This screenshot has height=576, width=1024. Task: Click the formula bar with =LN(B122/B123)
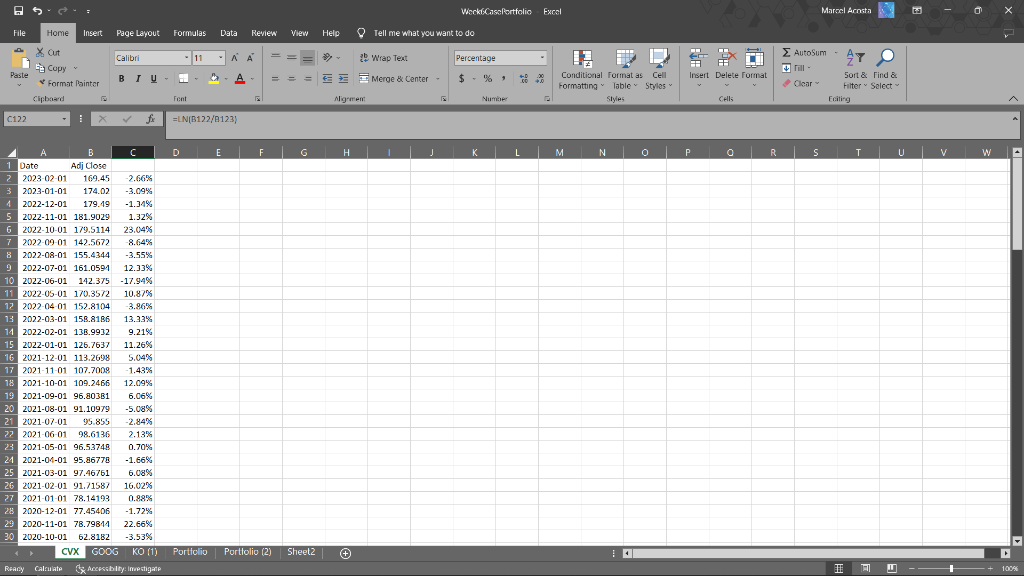pyautogui.click(x=588, y=124)
